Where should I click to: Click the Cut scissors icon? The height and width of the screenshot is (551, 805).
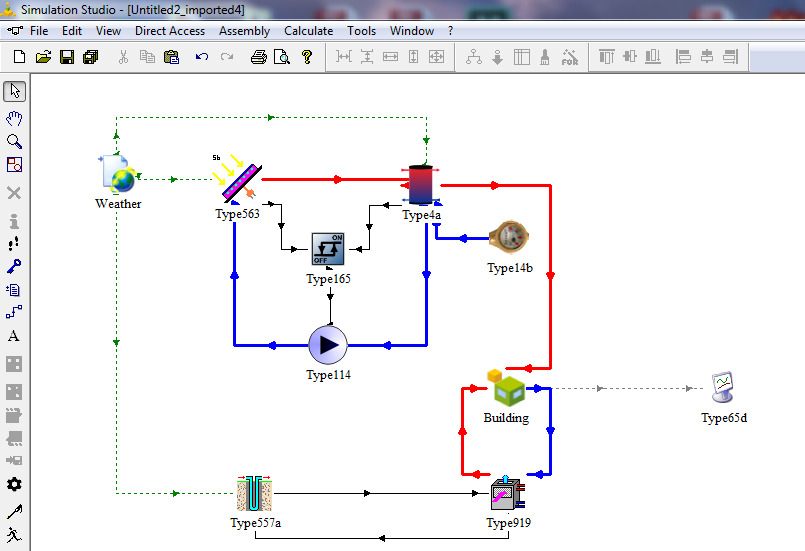(123, 56)
